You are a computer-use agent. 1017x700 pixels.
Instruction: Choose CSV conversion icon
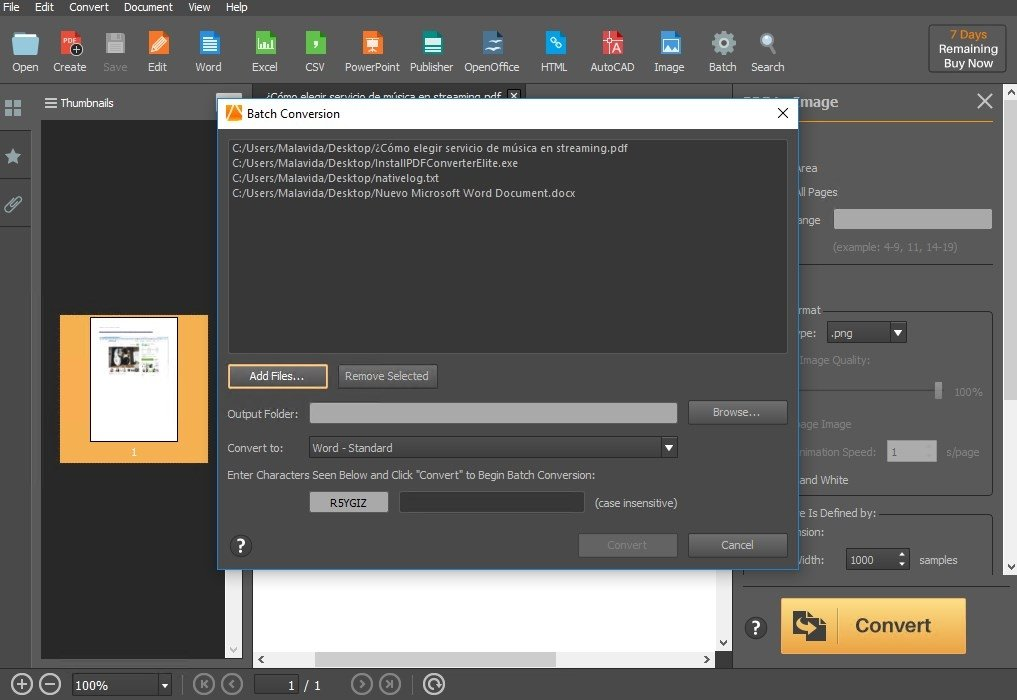(315, 52)
